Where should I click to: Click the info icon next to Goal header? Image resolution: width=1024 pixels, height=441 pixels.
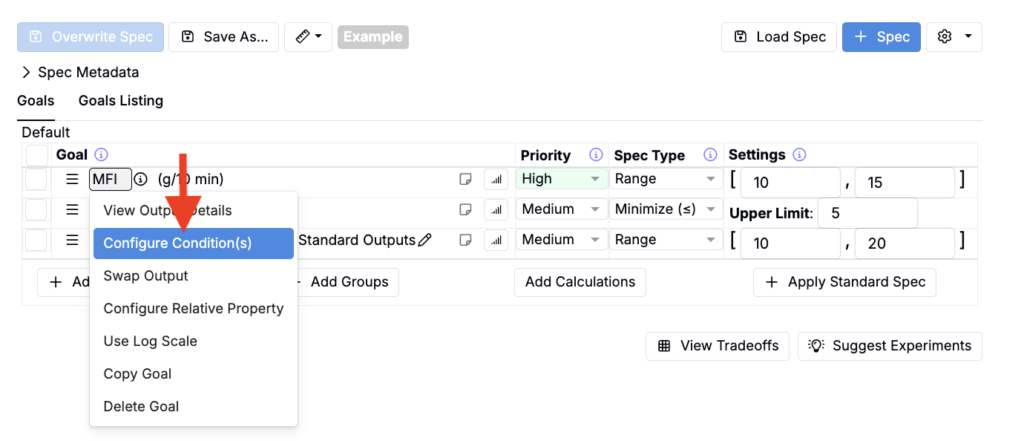point(101,155)
